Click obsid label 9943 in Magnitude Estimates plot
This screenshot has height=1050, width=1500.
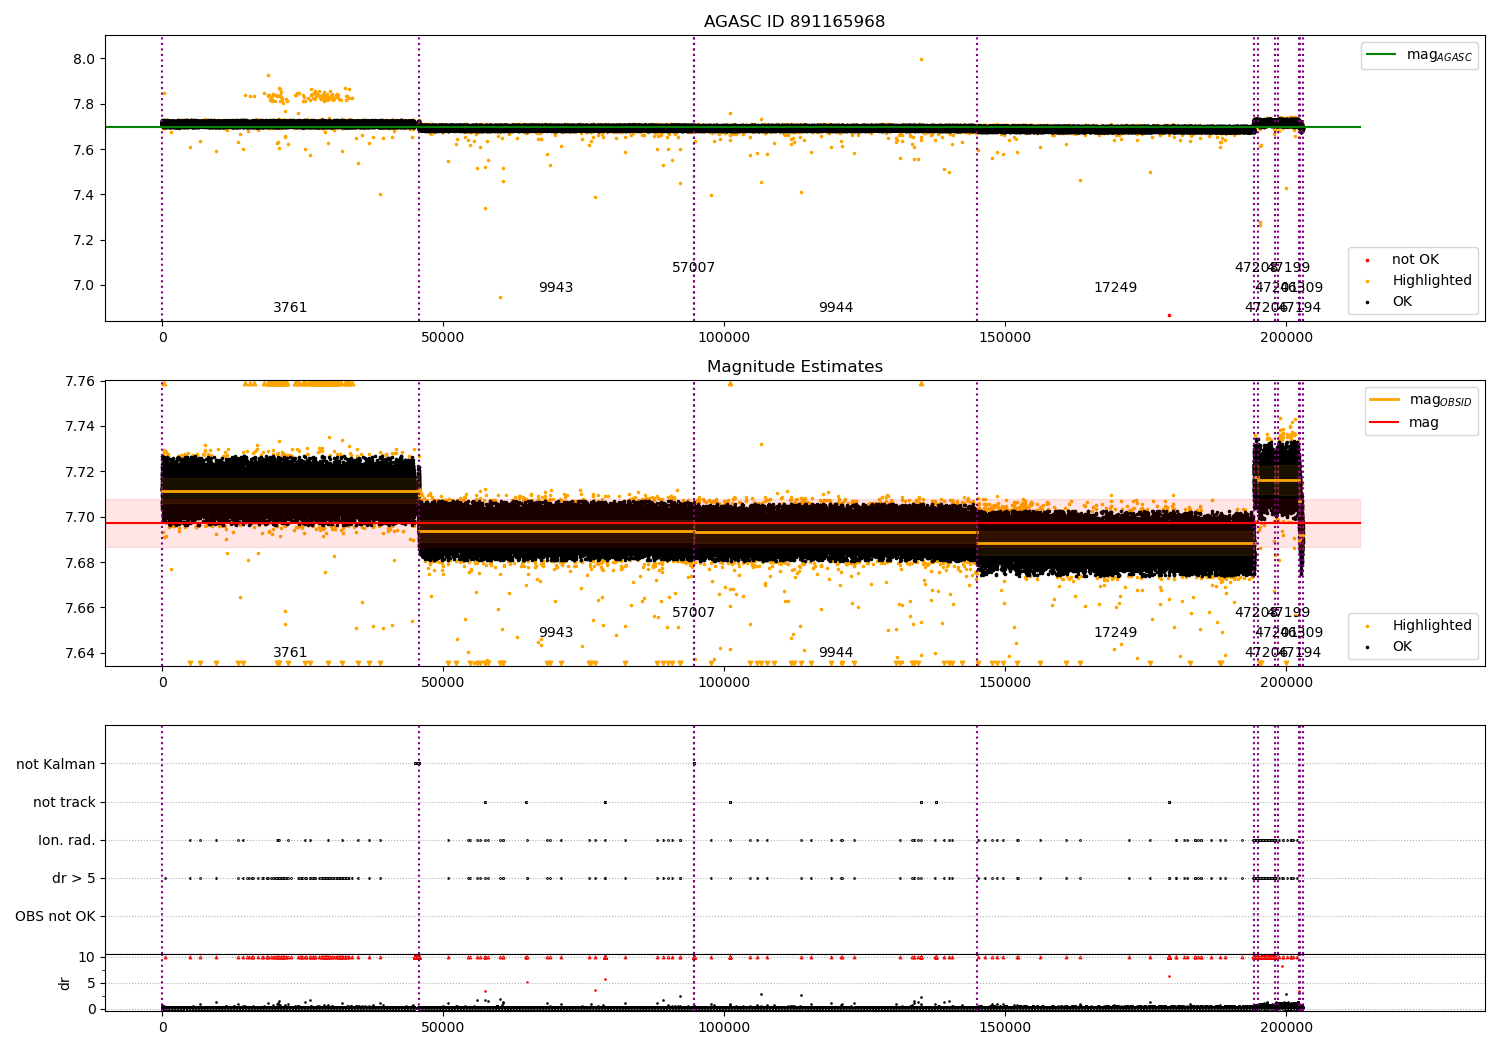click(556, 633)
